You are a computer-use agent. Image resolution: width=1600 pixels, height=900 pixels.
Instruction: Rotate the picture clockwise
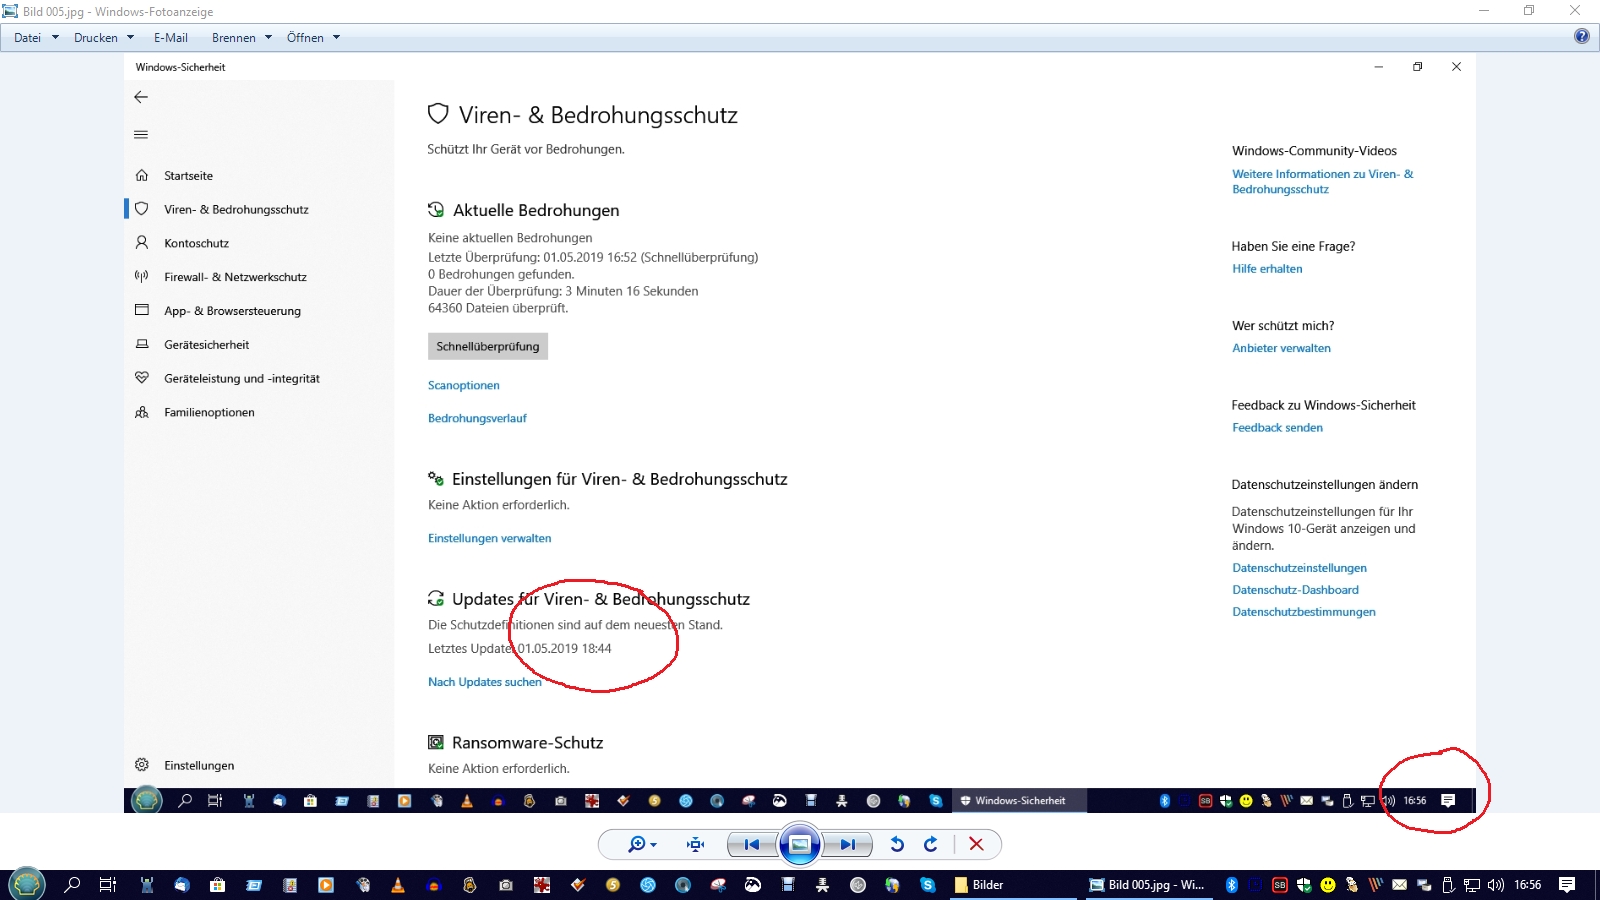[931, 845]
